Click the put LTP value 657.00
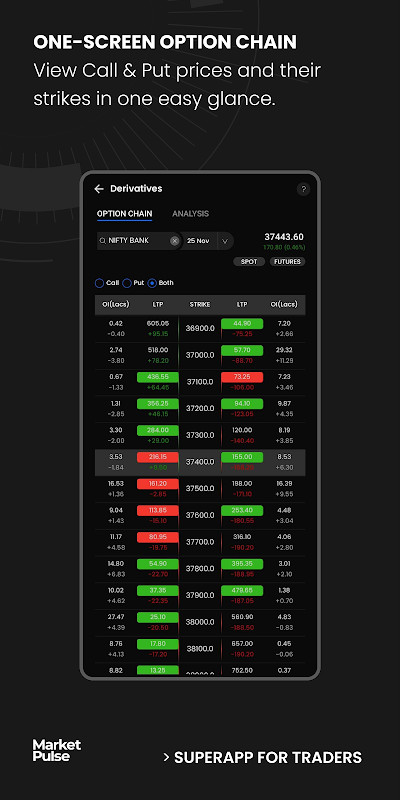Image resolution: width=400 pixels, height=800 pixels. tap(242, 644)
